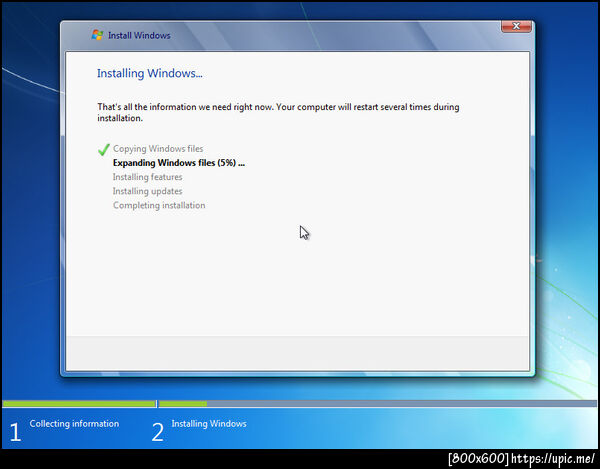
Task: Close the Install Windows dialog
Action: click(x=516, y=26)
